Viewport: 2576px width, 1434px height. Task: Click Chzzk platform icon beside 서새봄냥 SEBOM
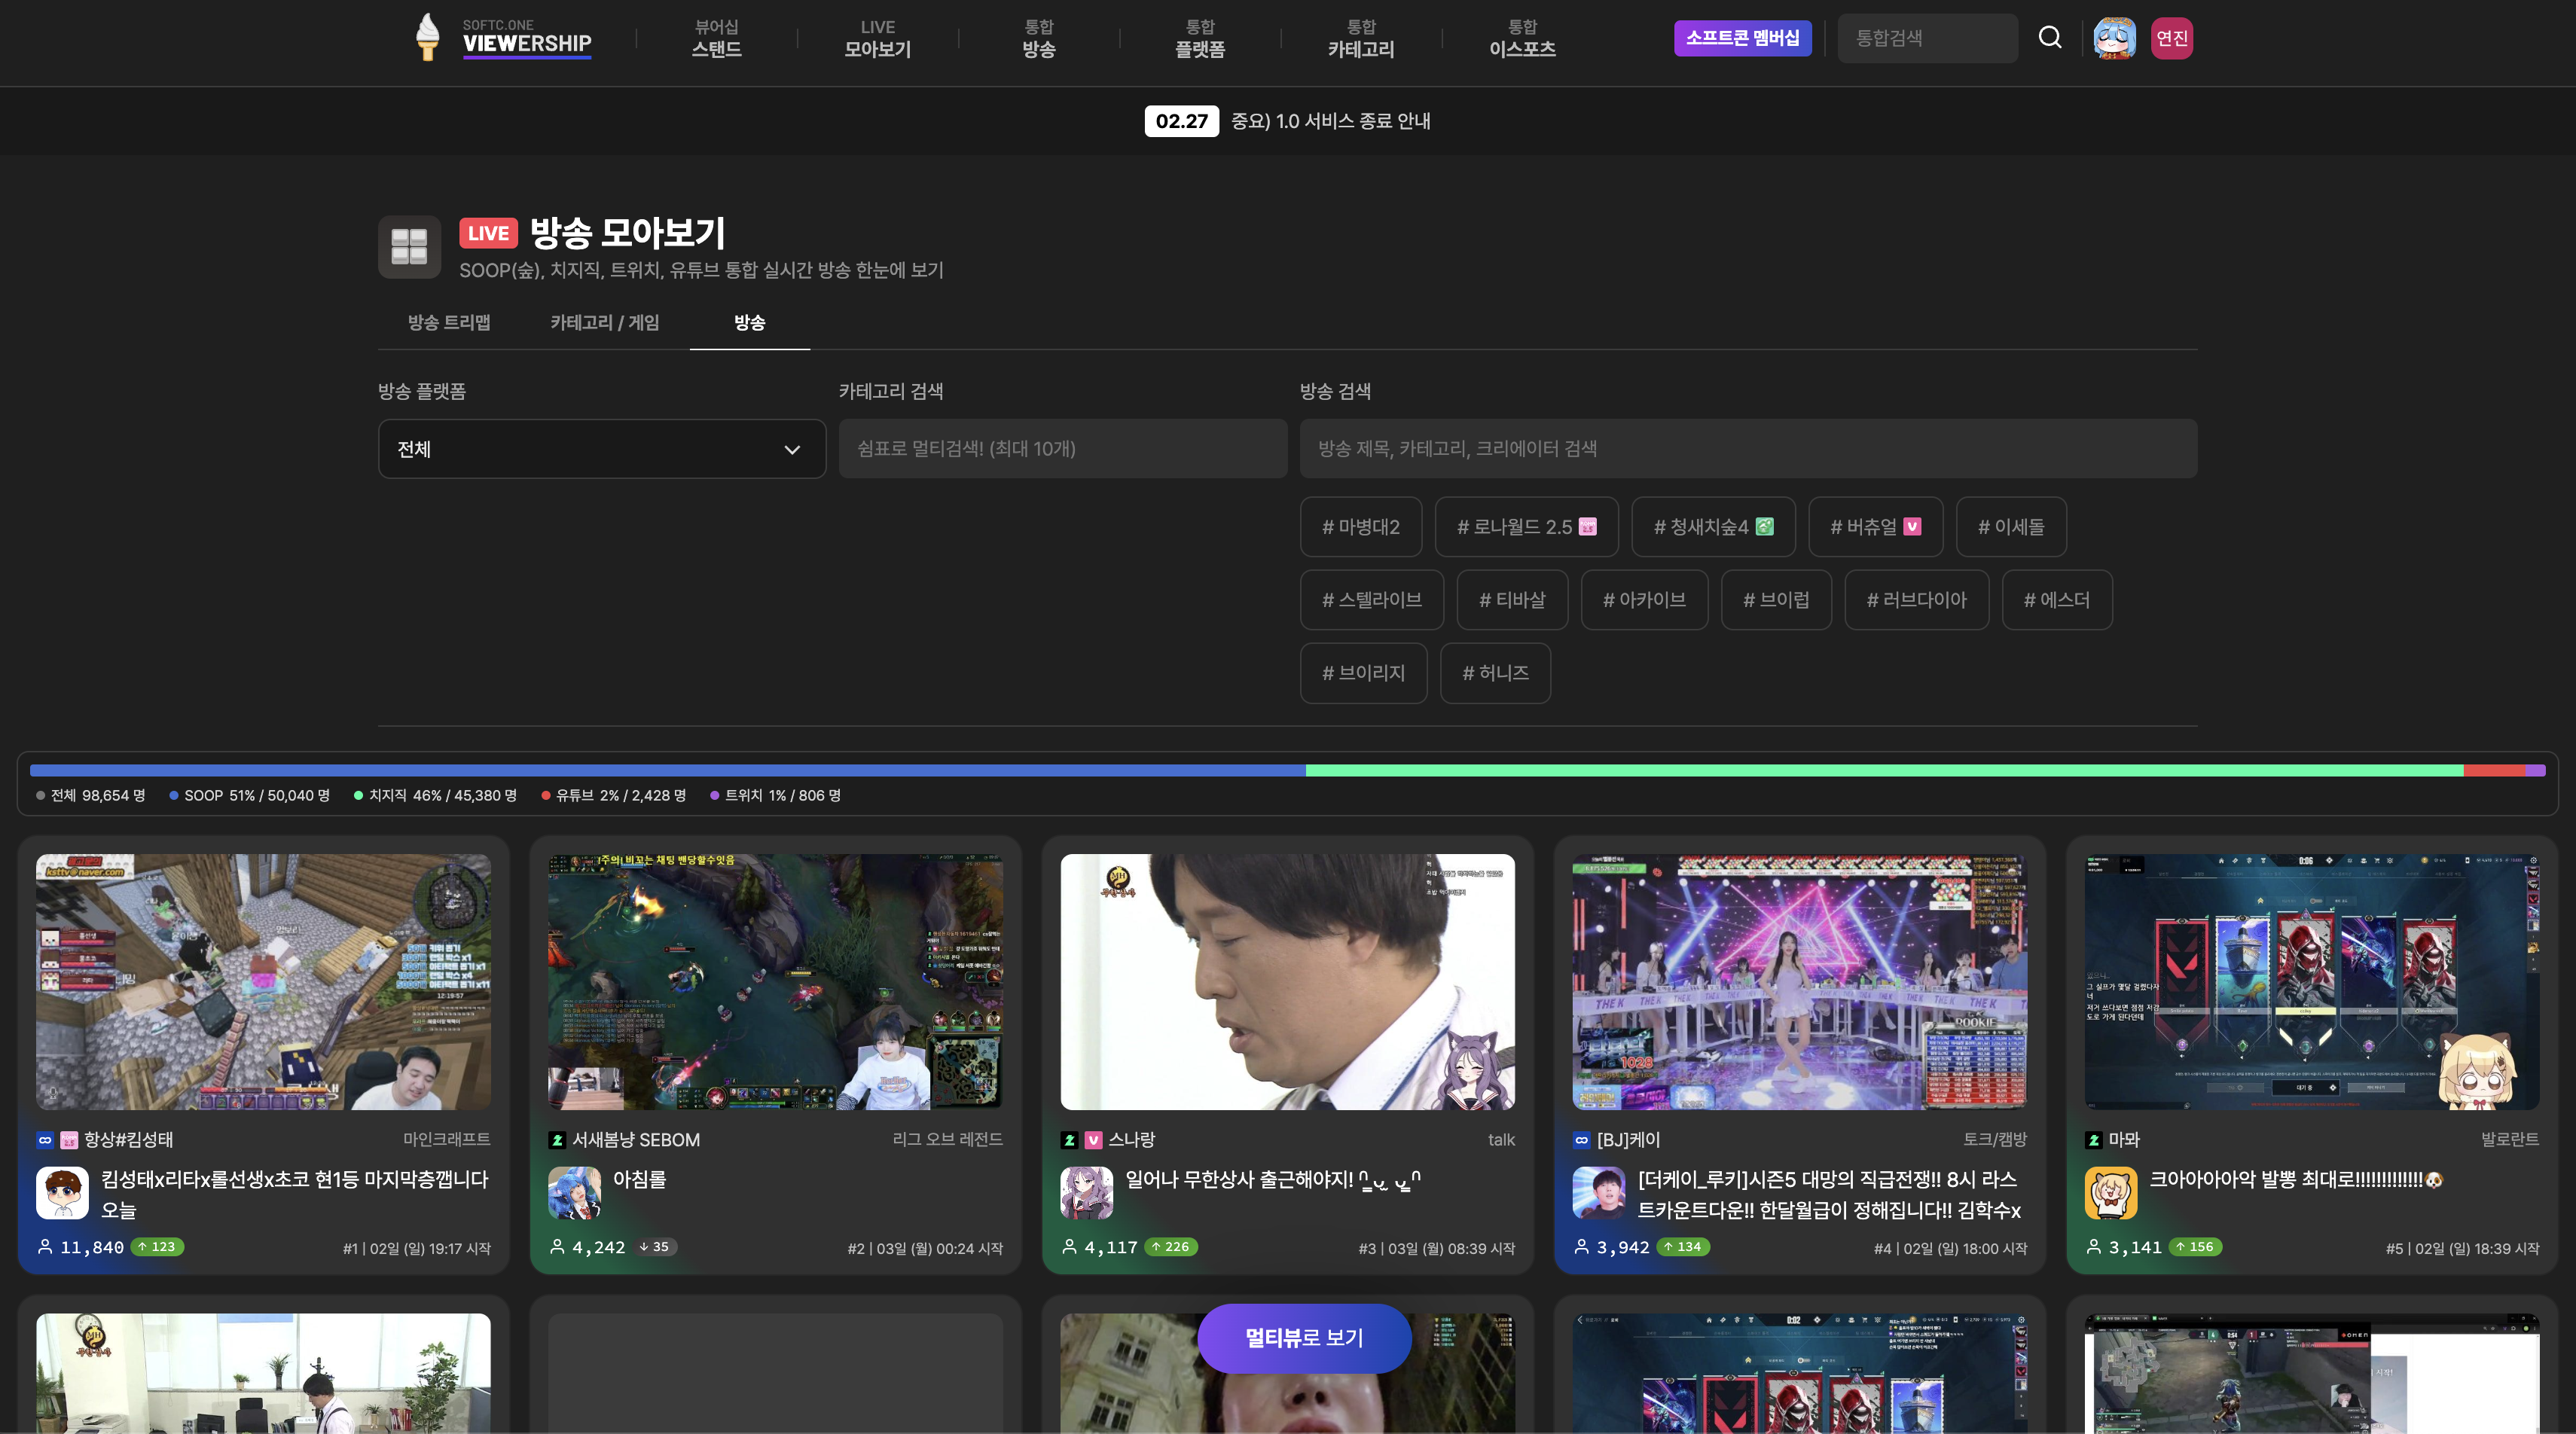557,1140
